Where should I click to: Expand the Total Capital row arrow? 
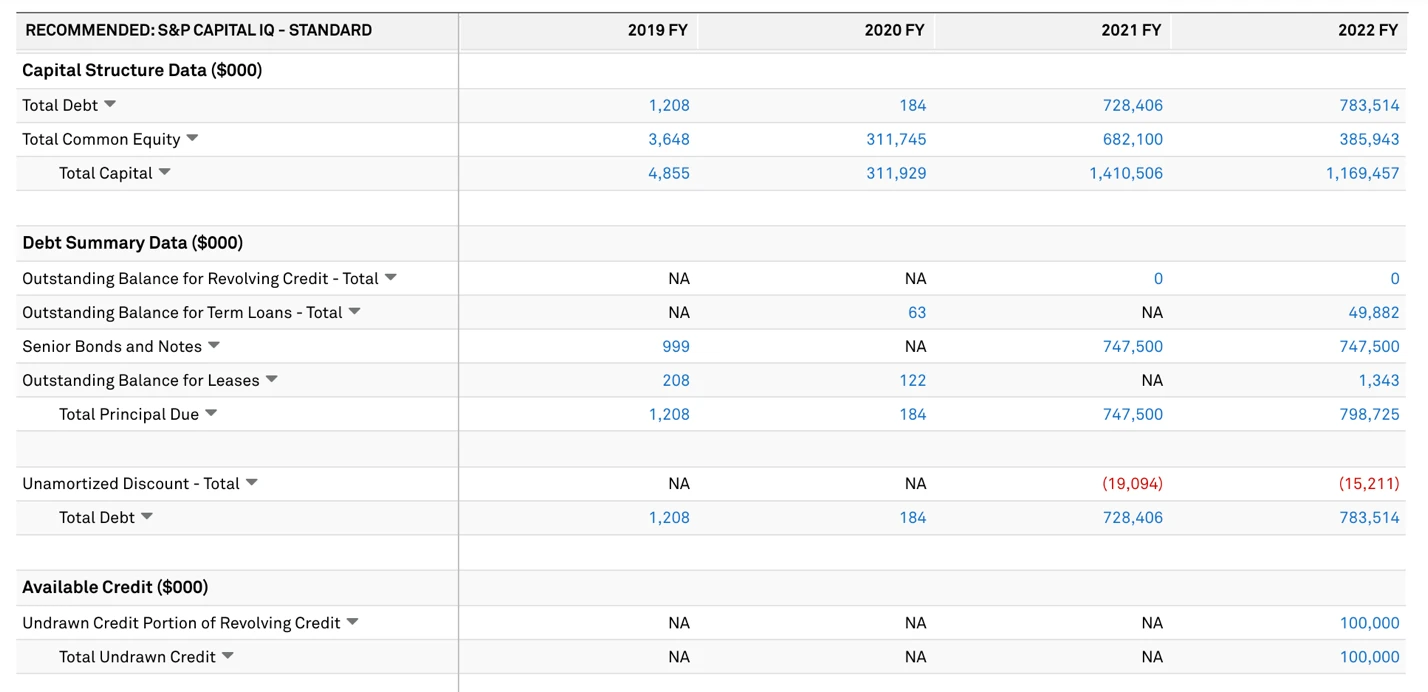tap(164, 173)
